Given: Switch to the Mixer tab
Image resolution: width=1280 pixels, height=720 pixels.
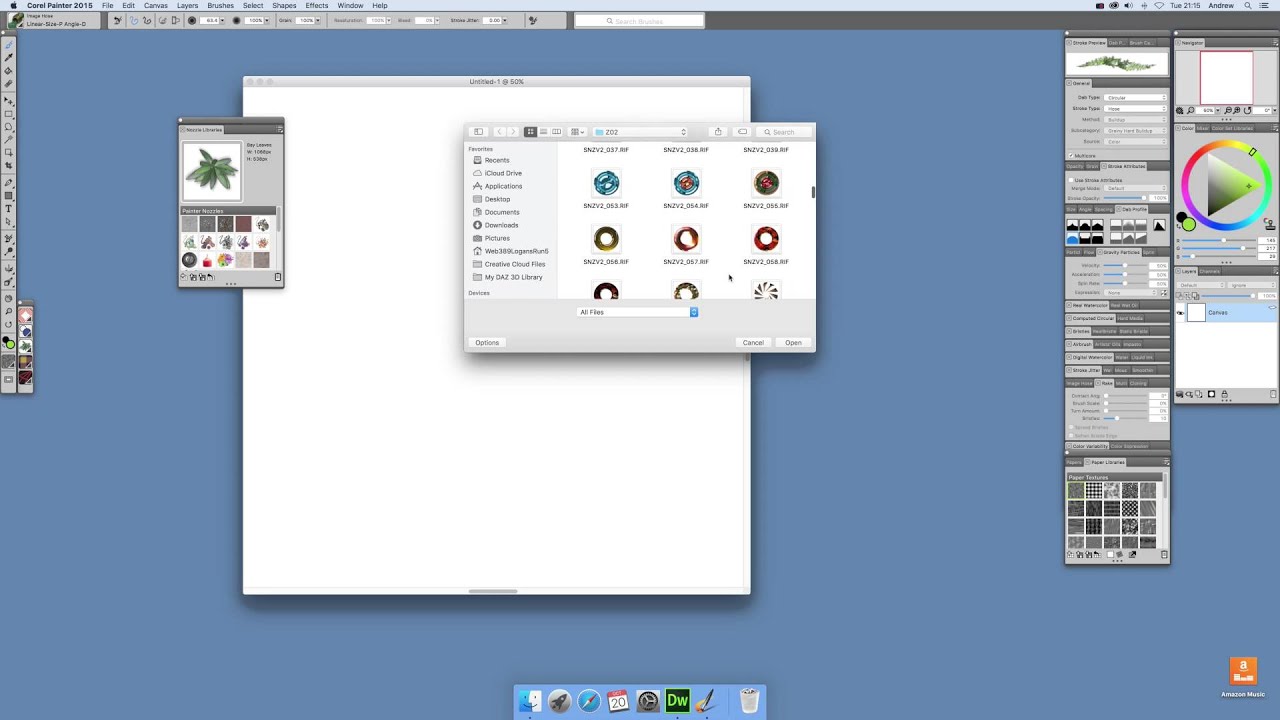Looking at the screenshot, I should coord(1203,128).
